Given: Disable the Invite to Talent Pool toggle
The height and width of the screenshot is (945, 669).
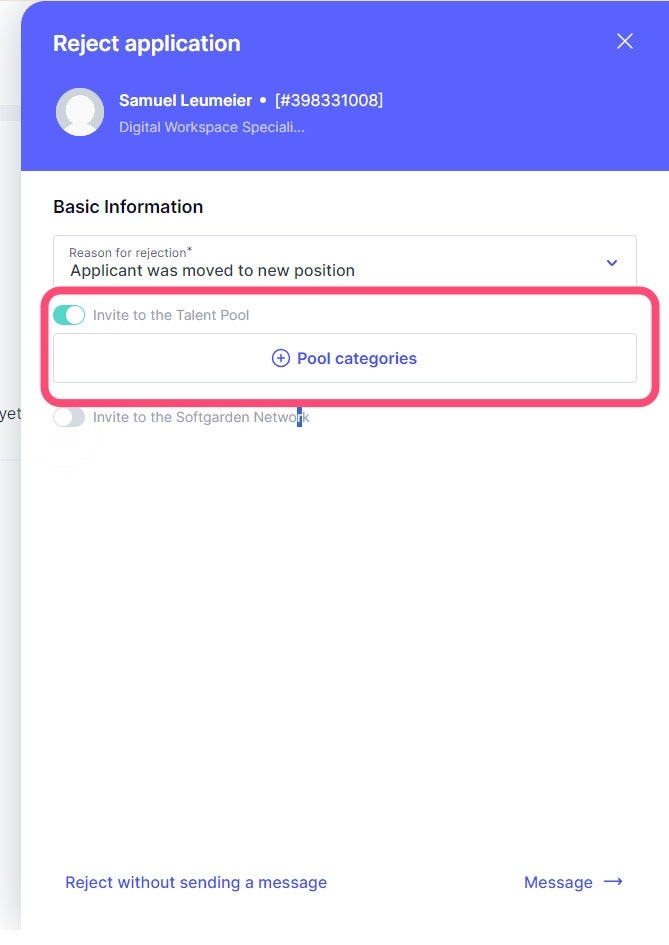Looking at the screenshot, I should [69, 315].
